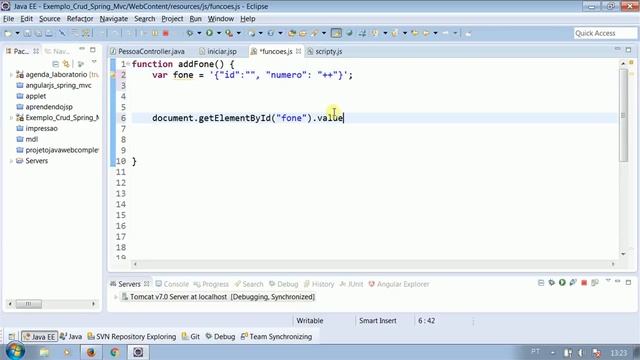Switch to the History view tab

tap(319, 284)
